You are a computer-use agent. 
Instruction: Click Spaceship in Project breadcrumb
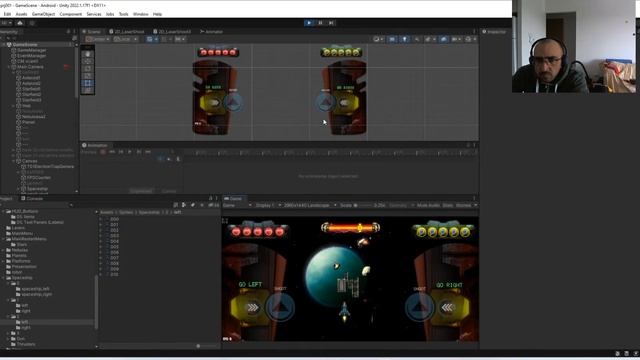click(149, 212)
